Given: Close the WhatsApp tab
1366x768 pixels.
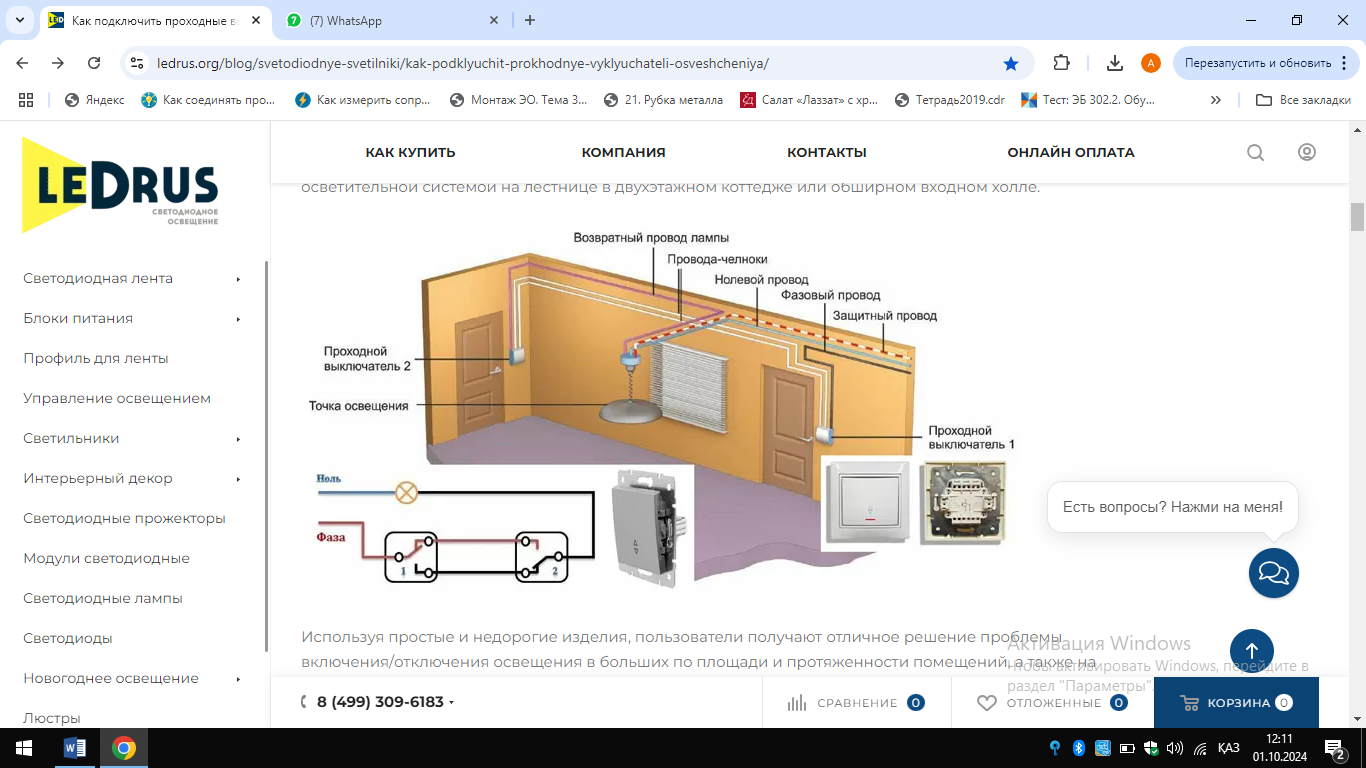Looking at the screenshot, I should (494, 20).
